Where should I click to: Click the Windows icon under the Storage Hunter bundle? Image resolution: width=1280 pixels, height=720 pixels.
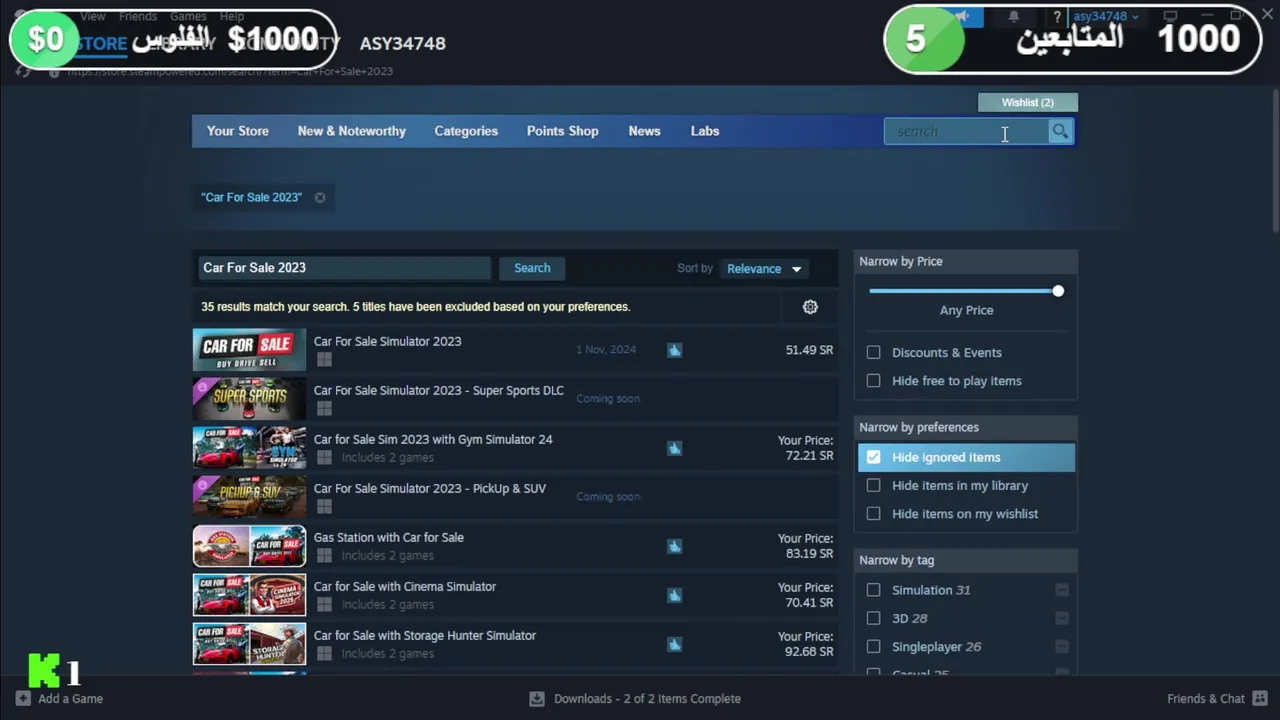324,653
